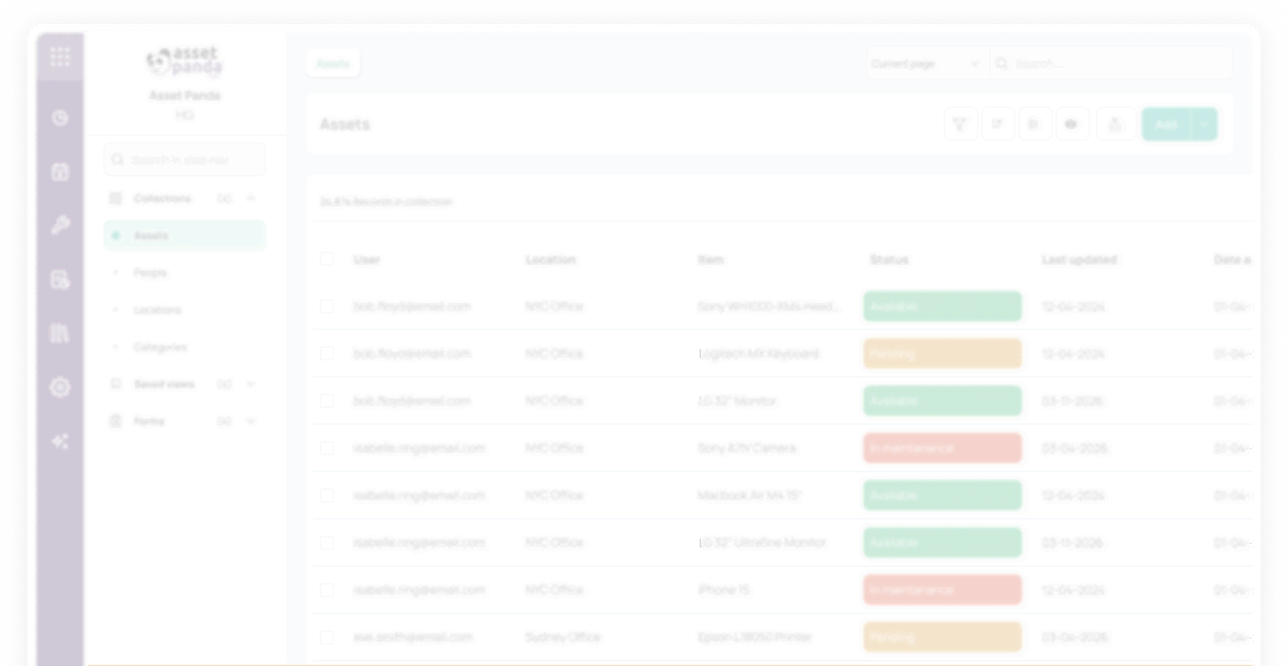Click the filter funnel icon
Image resolution: width=1288 pixels, height=666 pixels.
point(960,124)
